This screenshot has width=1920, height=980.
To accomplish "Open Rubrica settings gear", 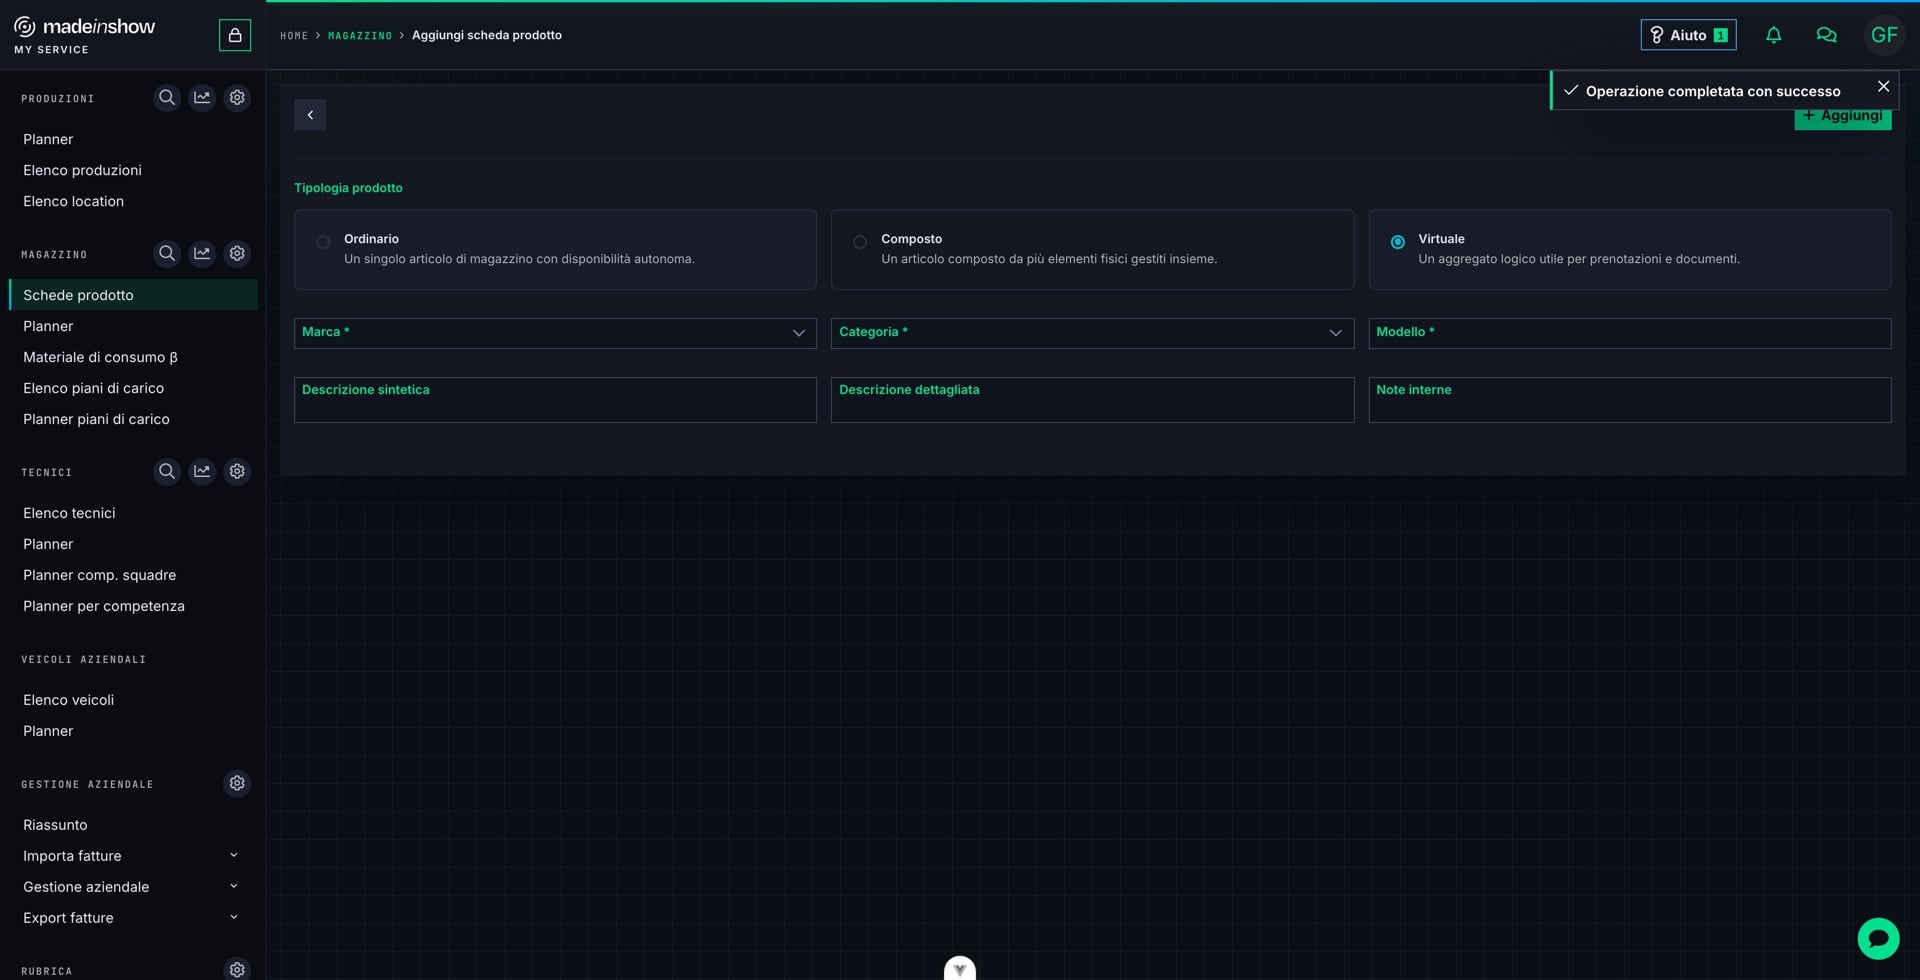I will click(237, 969).
